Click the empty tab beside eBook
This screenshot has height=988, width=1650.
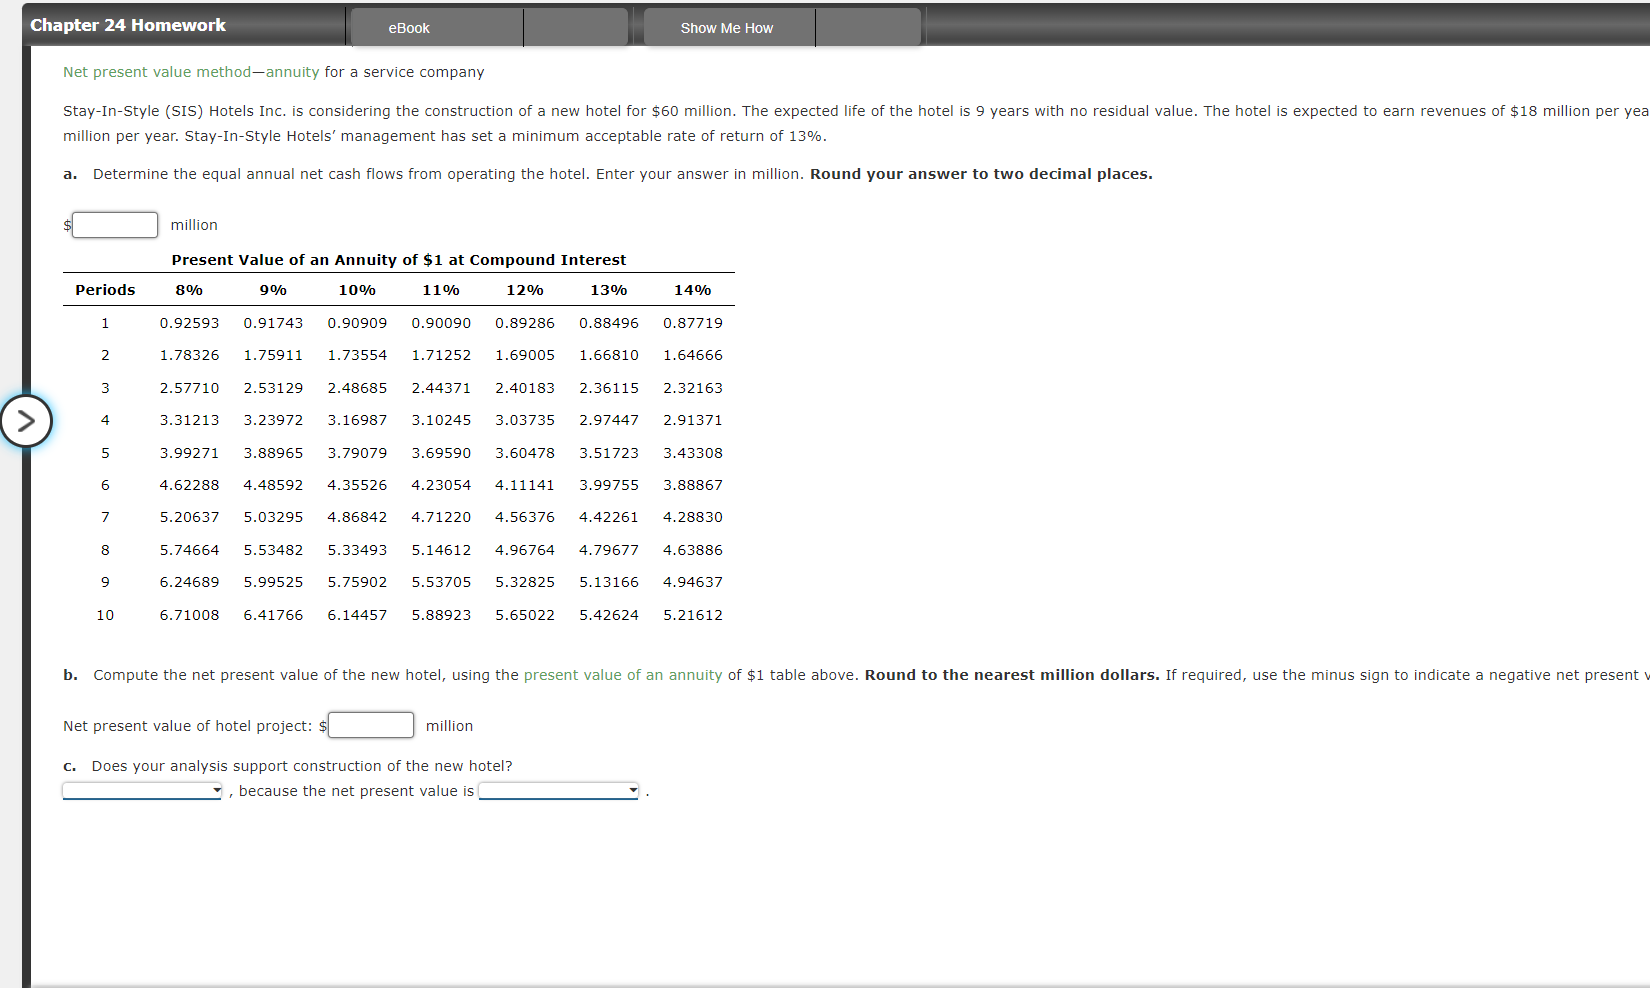577,28
